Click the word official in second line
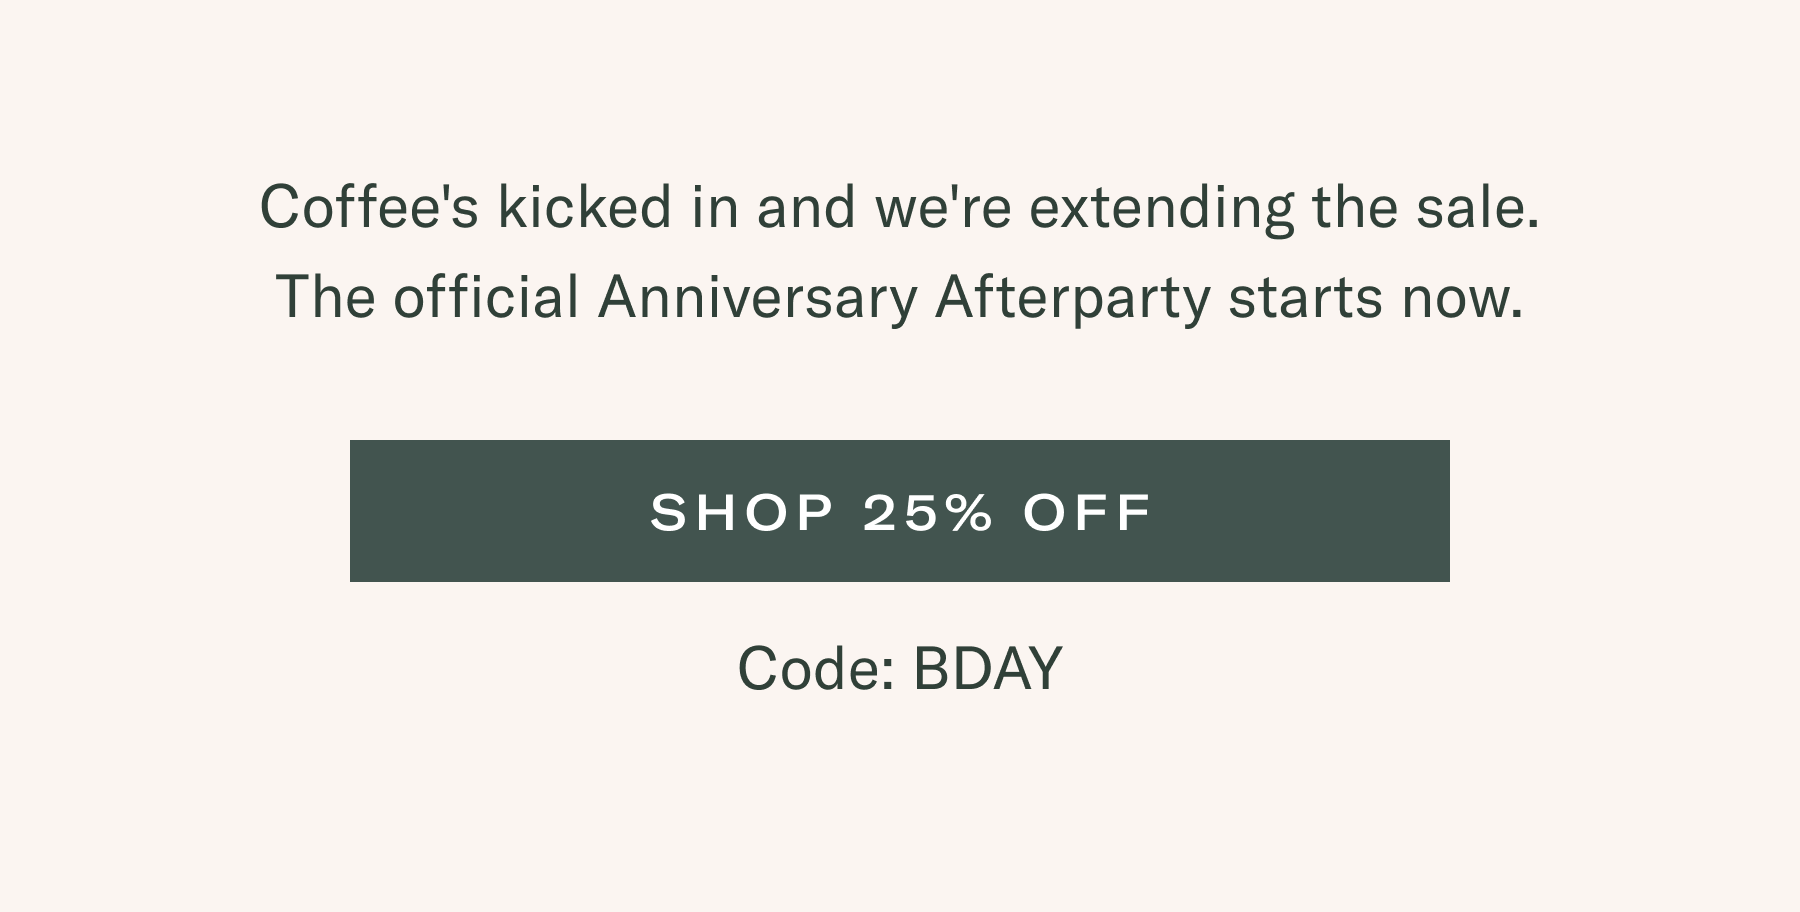1800x912 pixels. pos(486,297)
